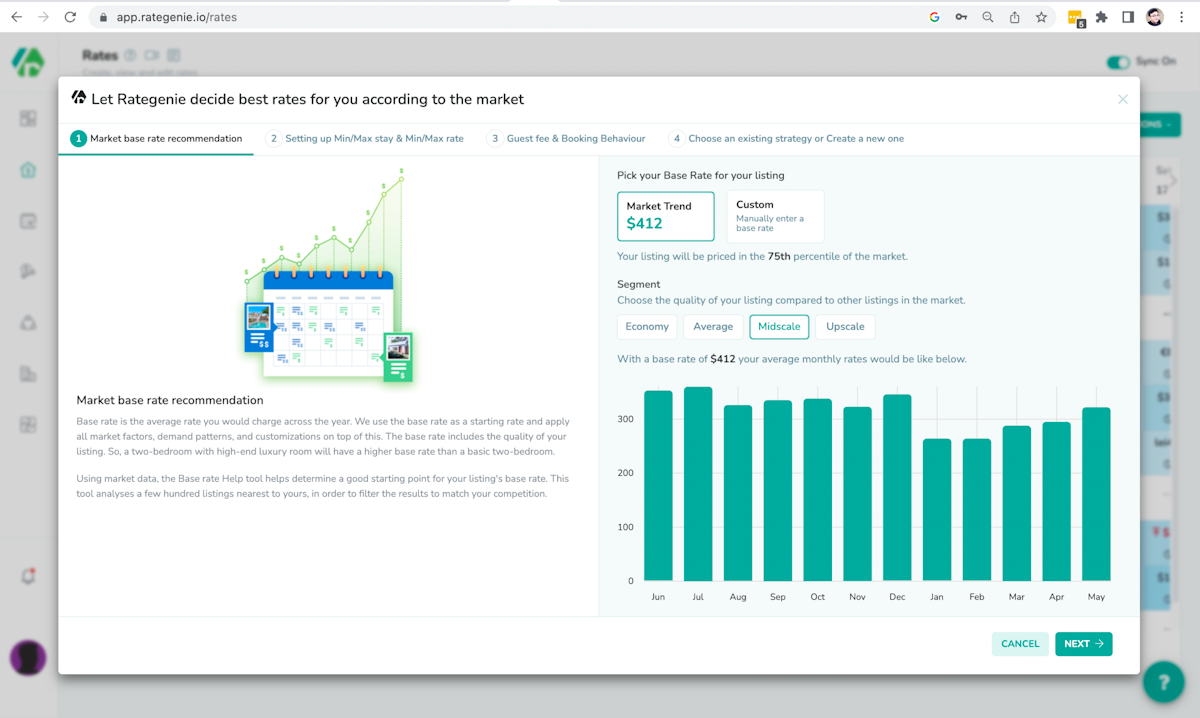
Task: Open the Chrome profile avatar
Action: (1154, 17)
